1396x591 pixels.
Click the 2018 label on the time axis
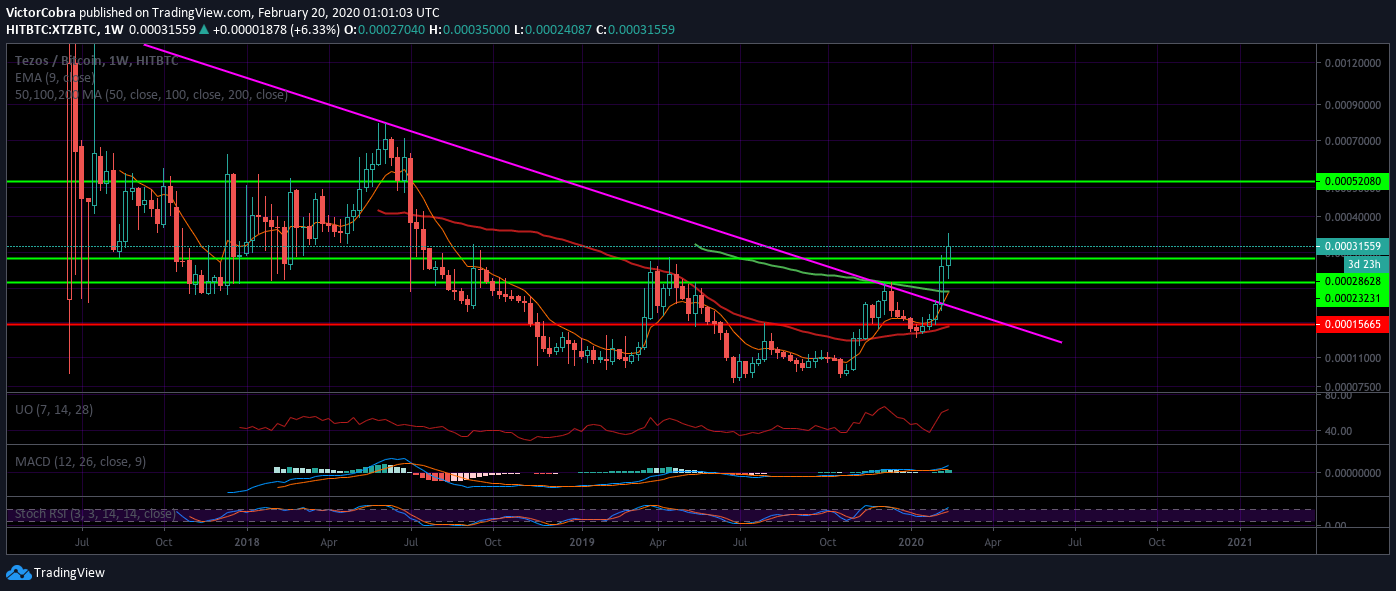[x=246, y=542]
